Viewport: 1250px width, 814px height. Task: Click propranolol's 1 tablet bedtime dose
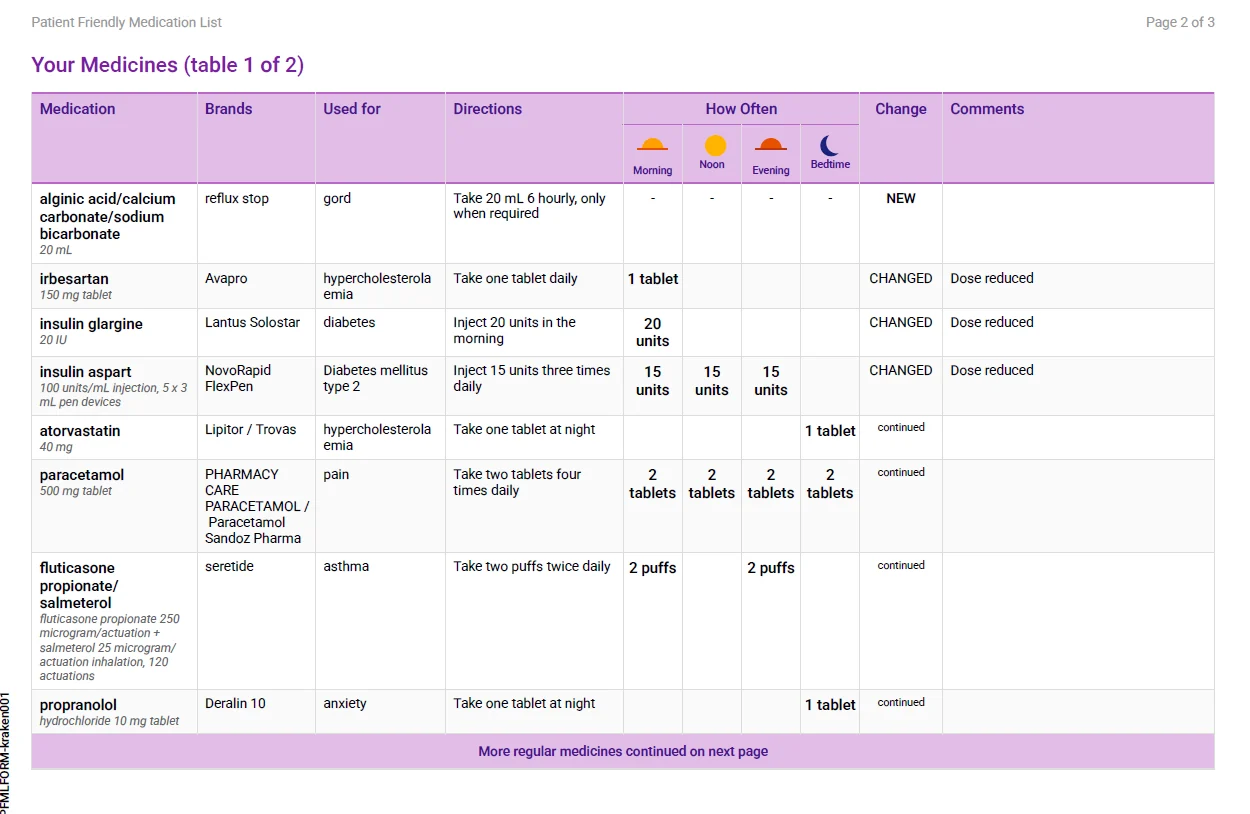pyautogui.click(x=830, y=705)
